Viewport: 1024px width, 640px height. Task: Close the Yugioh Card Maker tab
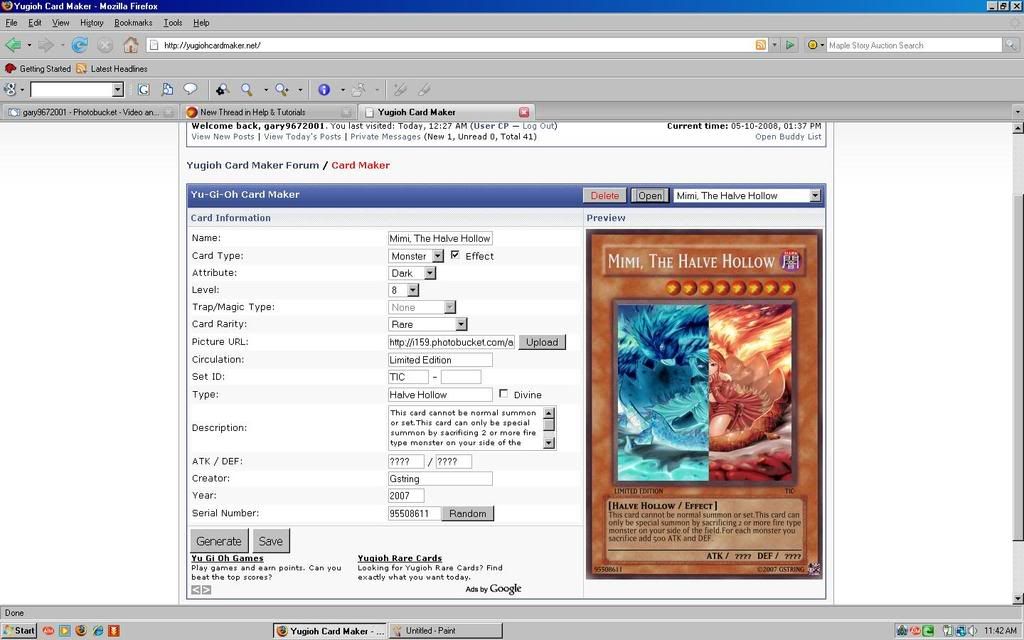524,112
